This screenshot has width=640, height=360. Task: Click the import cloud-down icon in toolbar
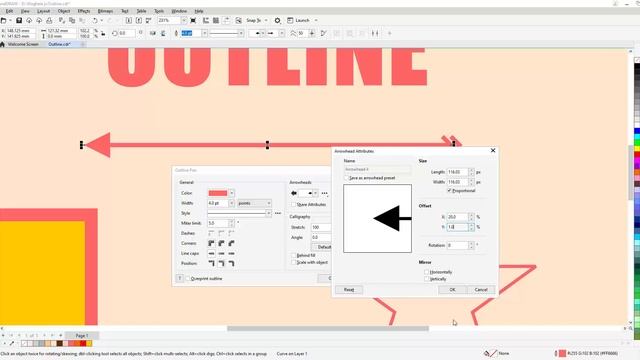point(29,20)
